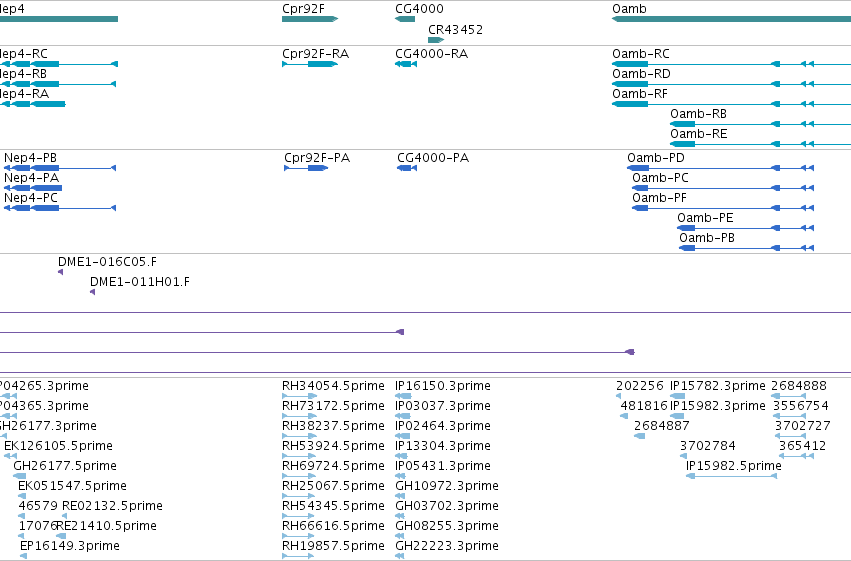
Task: Click EST RH66616.5prime
Action: click(333, 526)
